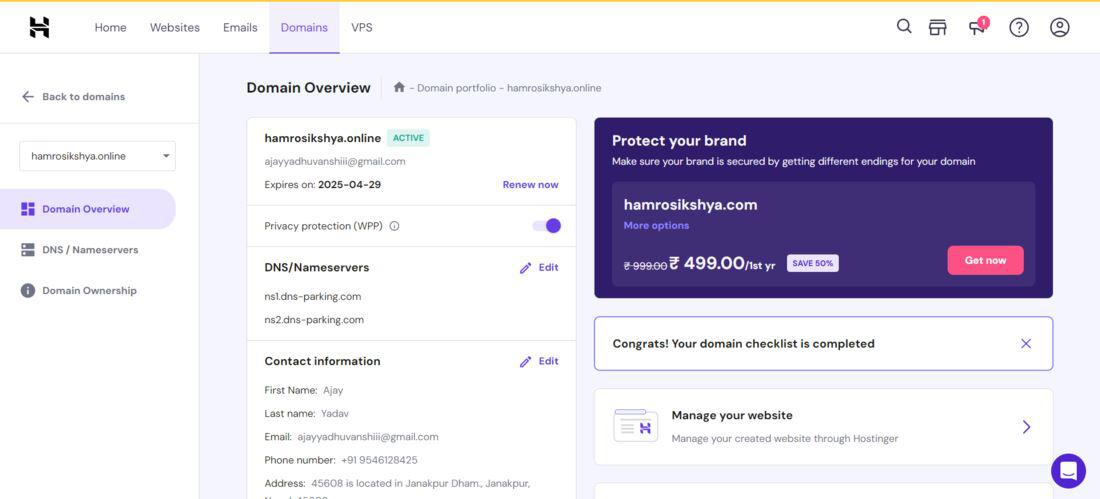Click the phone number +91 9546128425
Screen dimensions: 1100x499
pos(379,460)
